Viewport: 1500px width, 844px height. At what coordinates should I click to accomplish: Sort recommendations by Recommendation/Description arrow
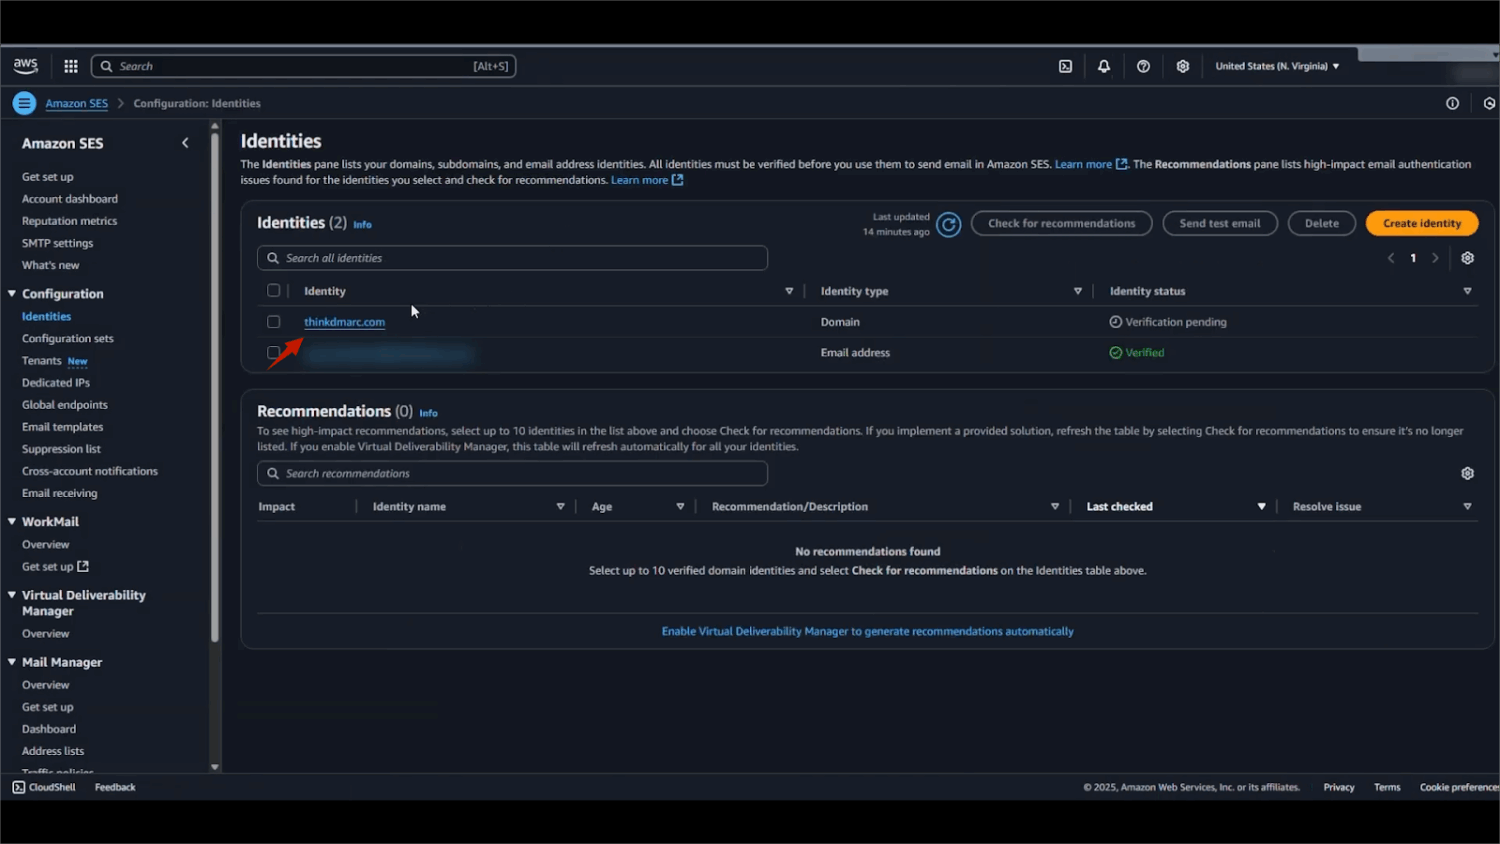[x=1055, y=507]
